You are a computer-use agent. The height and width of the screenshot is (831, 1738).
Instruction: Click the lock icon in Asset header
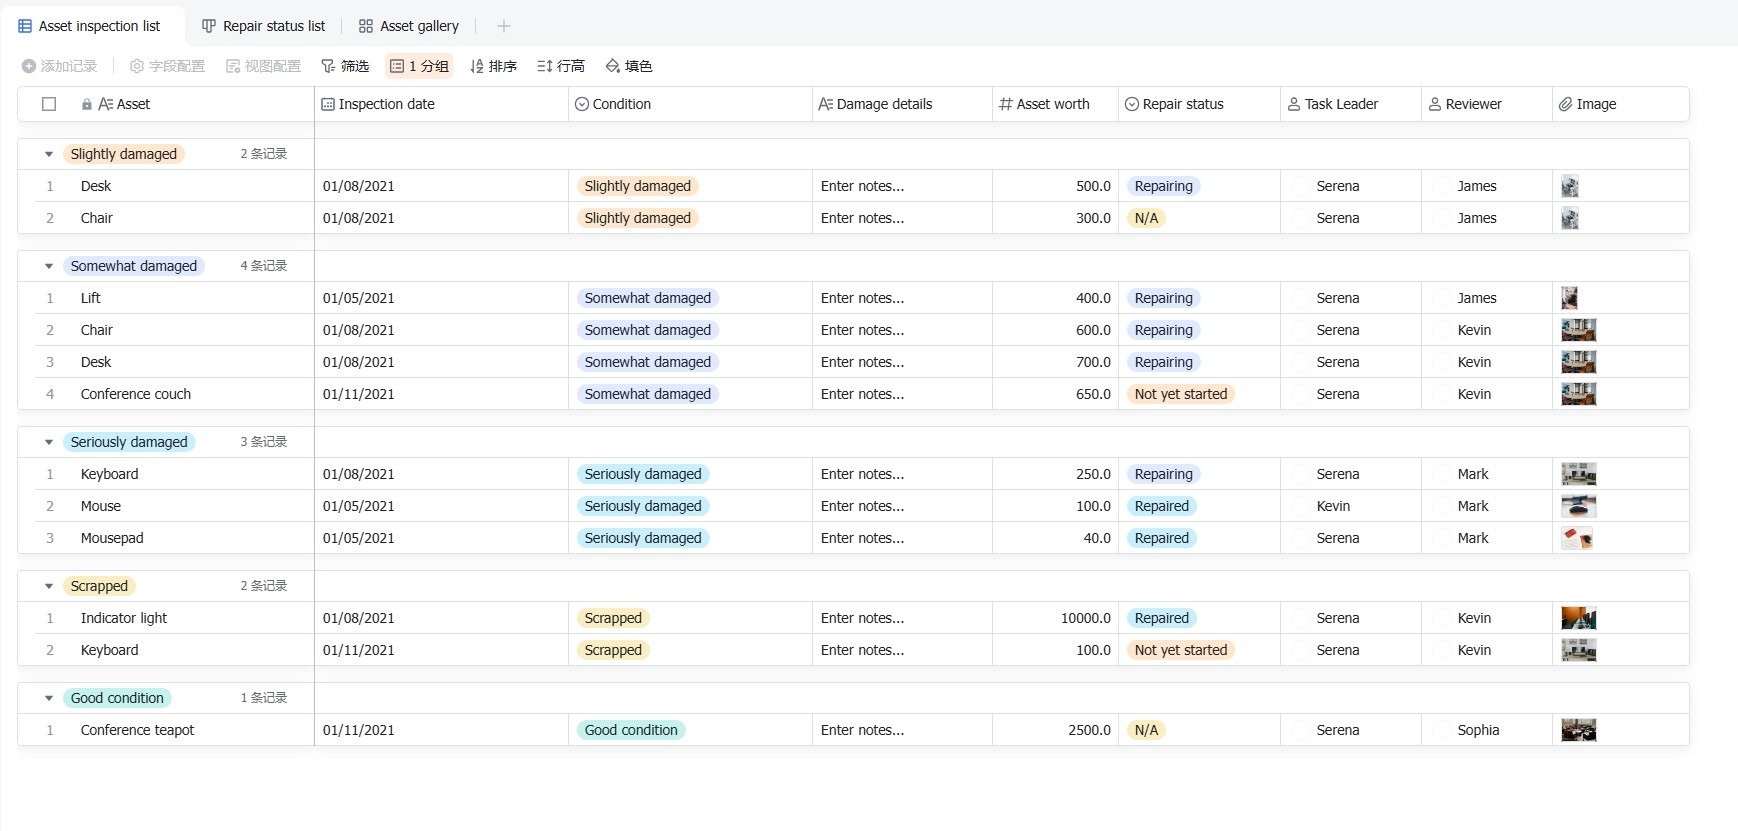click(87, 104)
